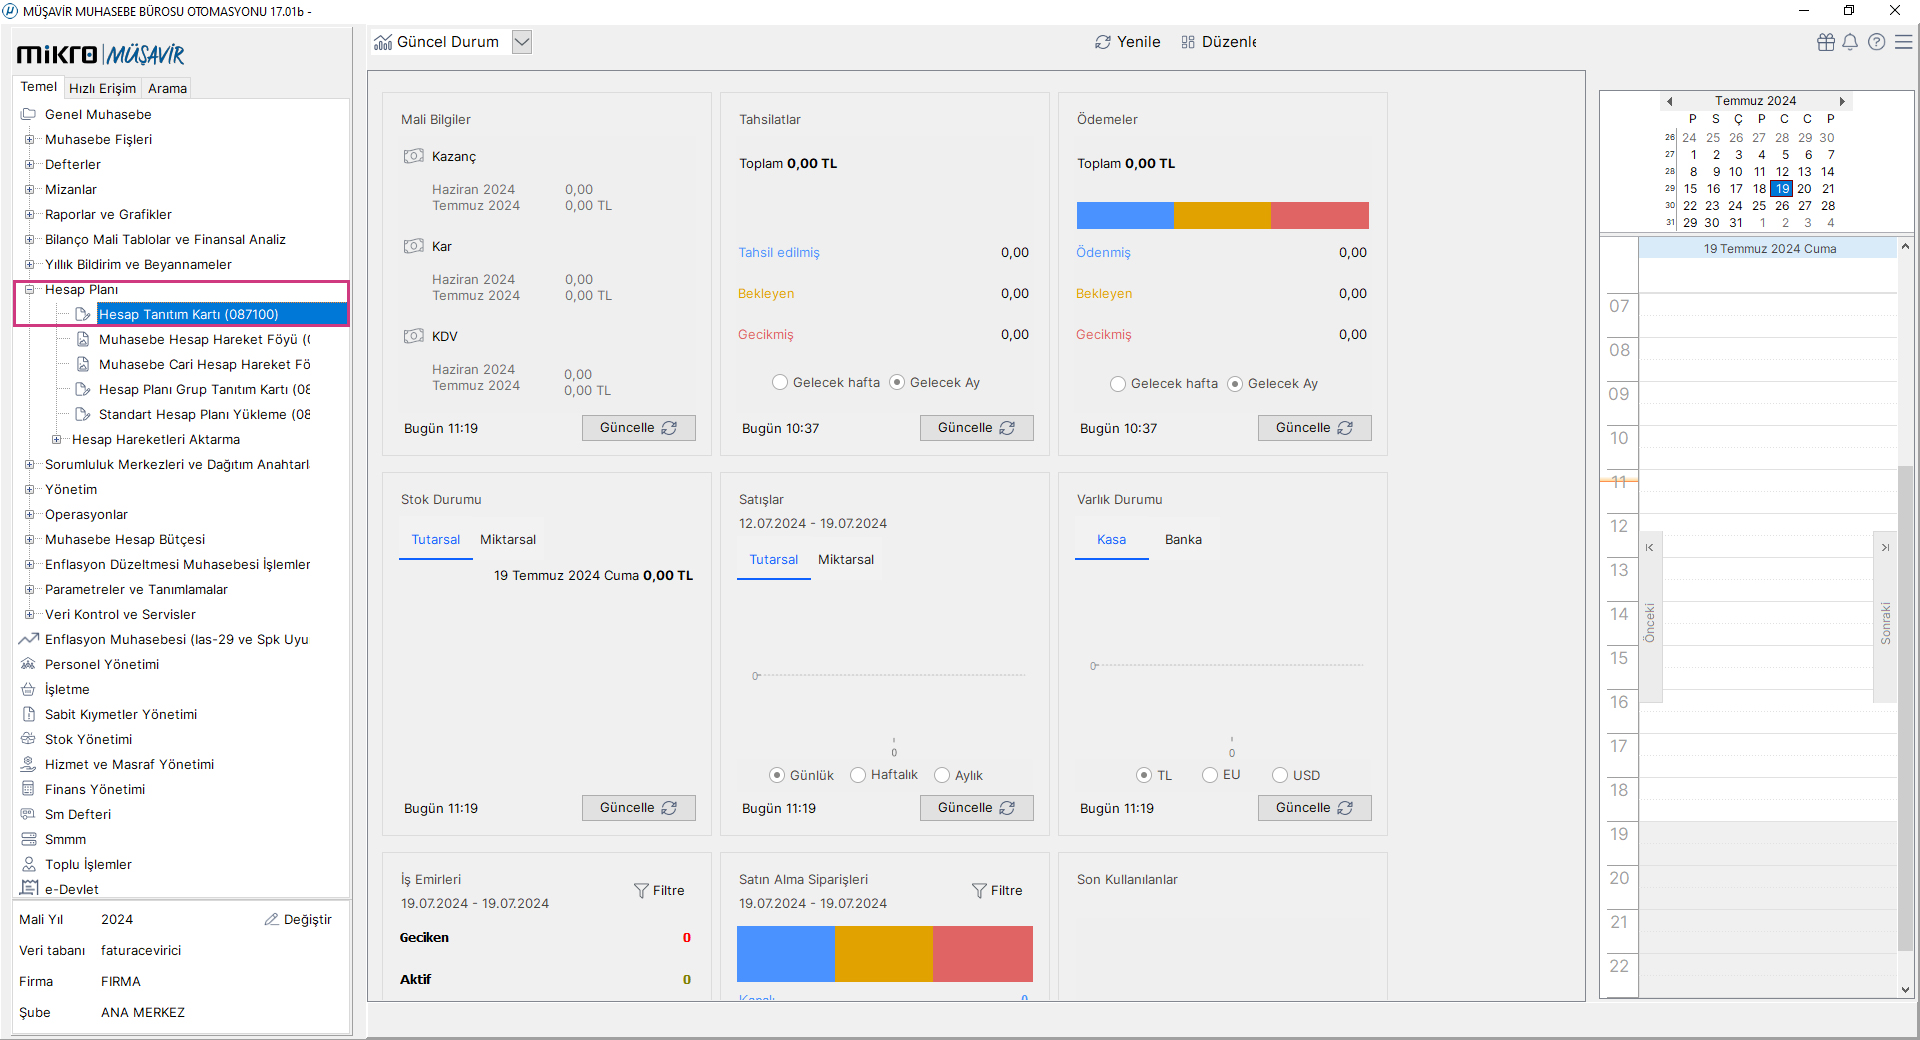Switch to Arama tab
This screenshot has height=1040, width=1920.
pos(167,88)
